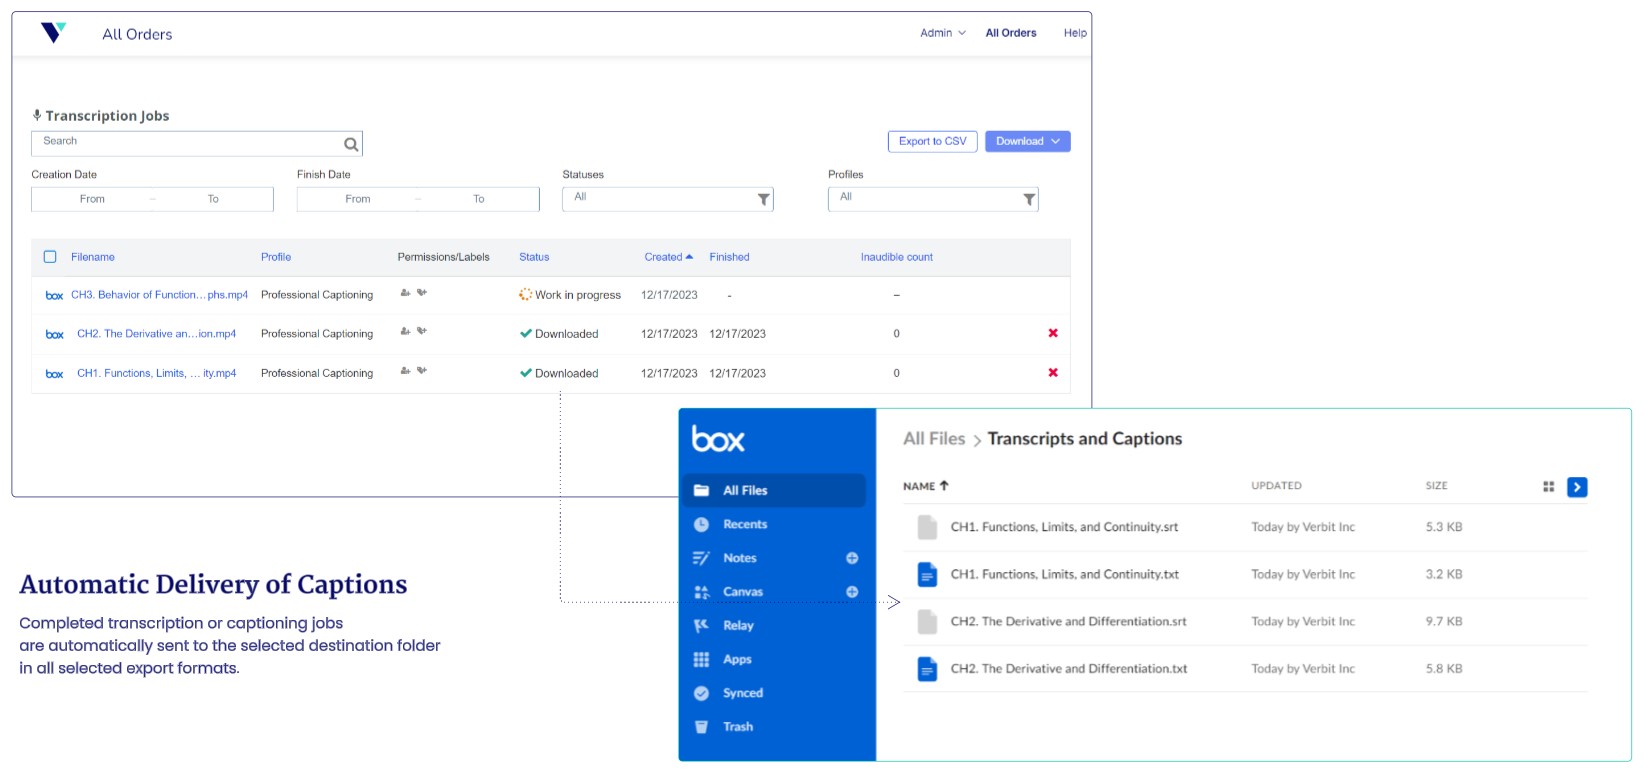Go to Help in top navigation
1647x772 pixels.
(1074, 33)
